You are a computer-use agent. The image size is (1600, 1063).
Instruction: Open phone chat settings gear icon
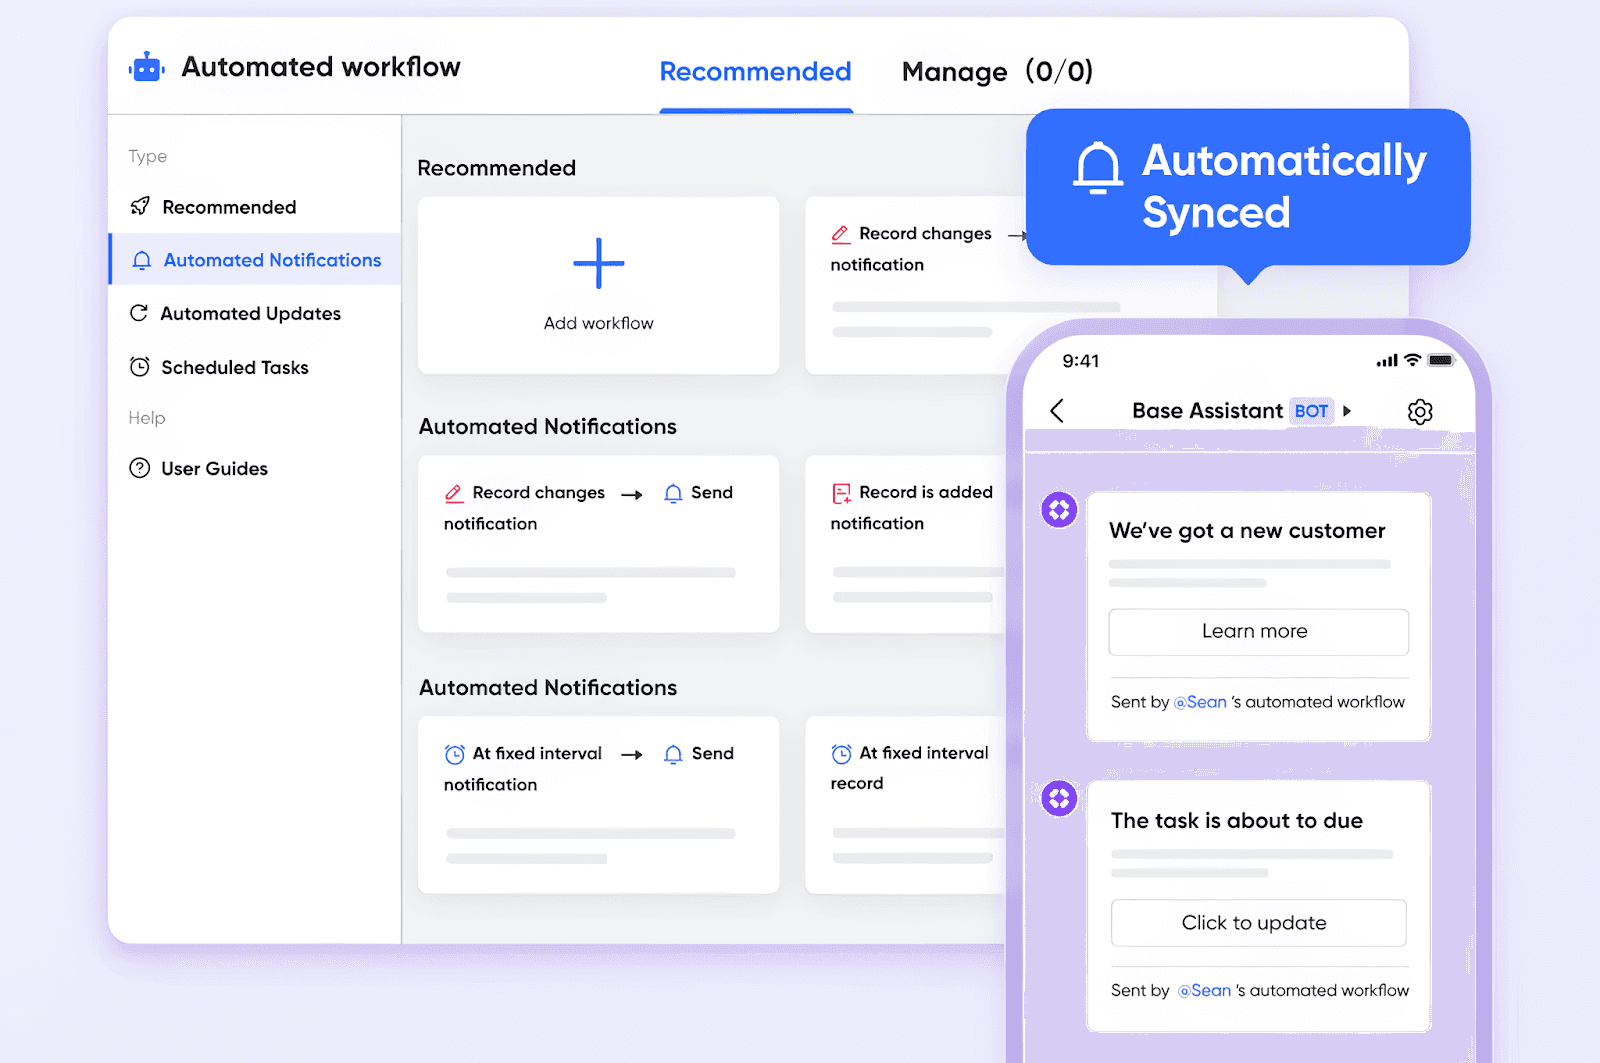pos(1420,412)
